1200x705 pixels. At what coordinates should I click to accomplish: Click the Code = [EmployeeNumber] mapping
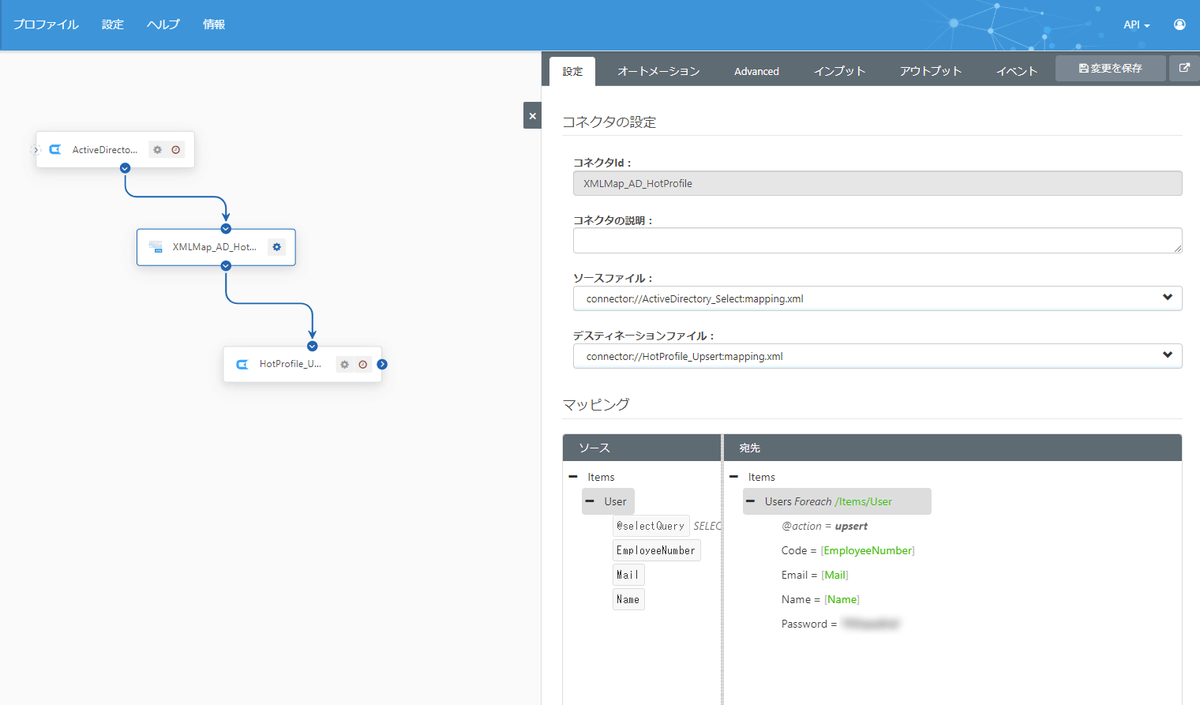coord(848,550)
